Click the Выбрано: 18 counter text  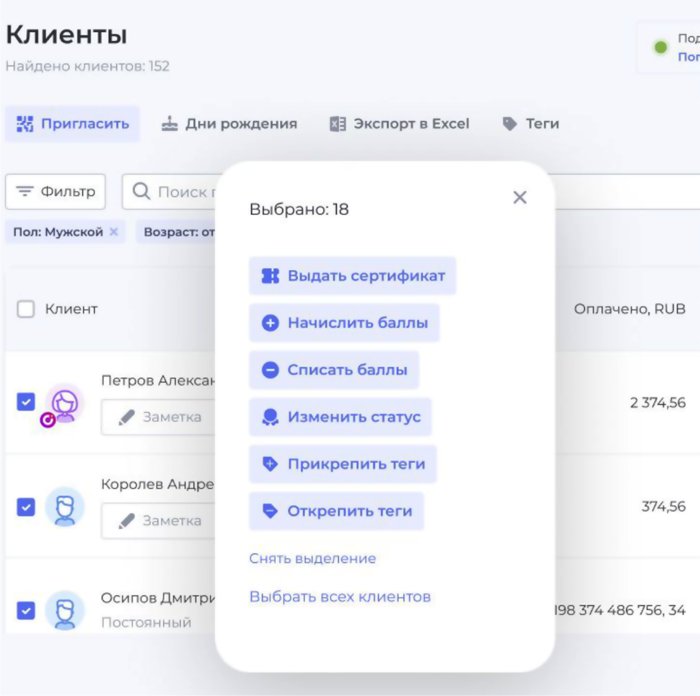pyautogui.click(x=299, y=209)
